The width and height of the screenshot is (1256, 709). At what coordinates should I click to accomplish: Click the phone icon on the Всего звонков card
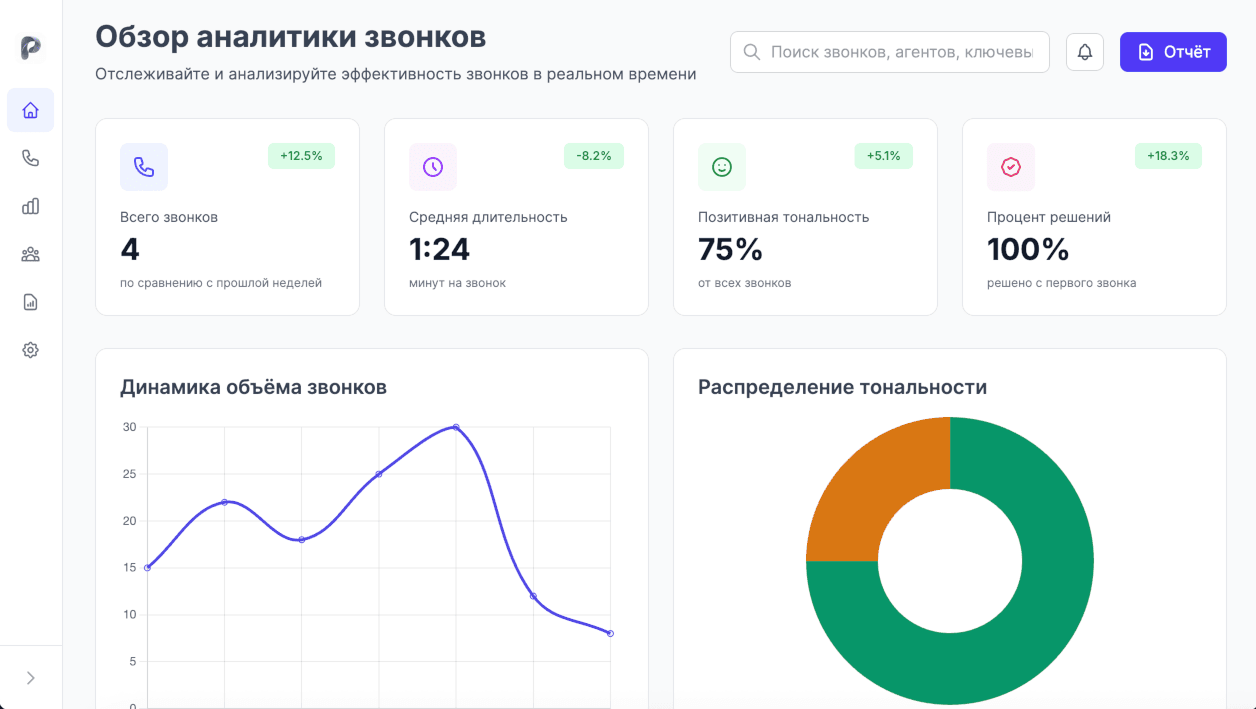[144, 167]
